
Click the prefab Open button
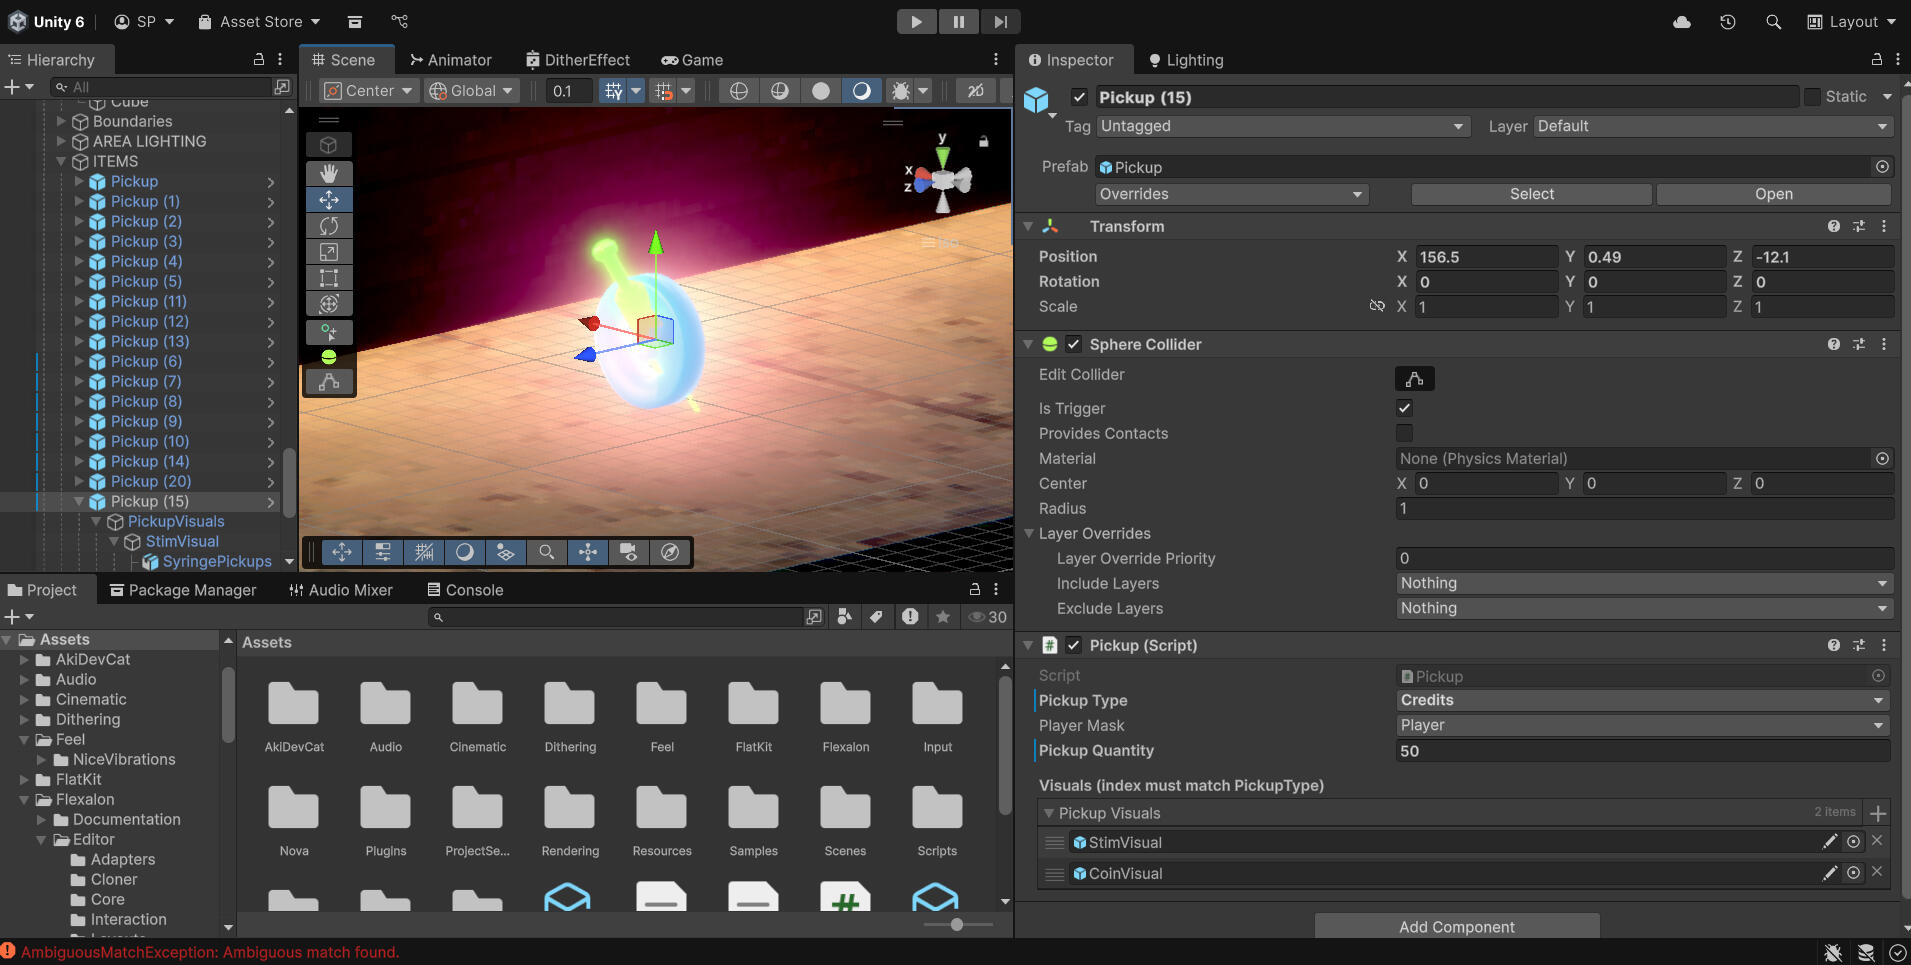click(1773, 194)
